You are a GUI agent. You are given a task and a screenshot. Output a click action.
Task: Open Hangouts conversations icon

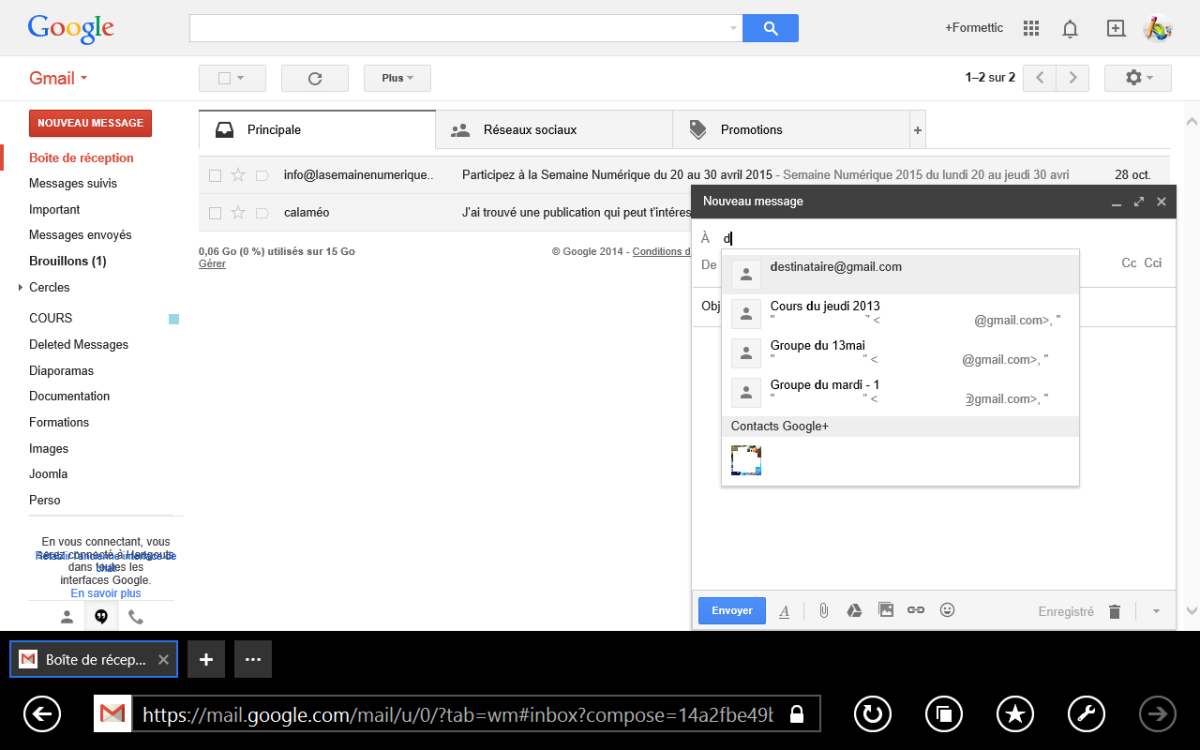pyautogui.click(x=101, y=617)
